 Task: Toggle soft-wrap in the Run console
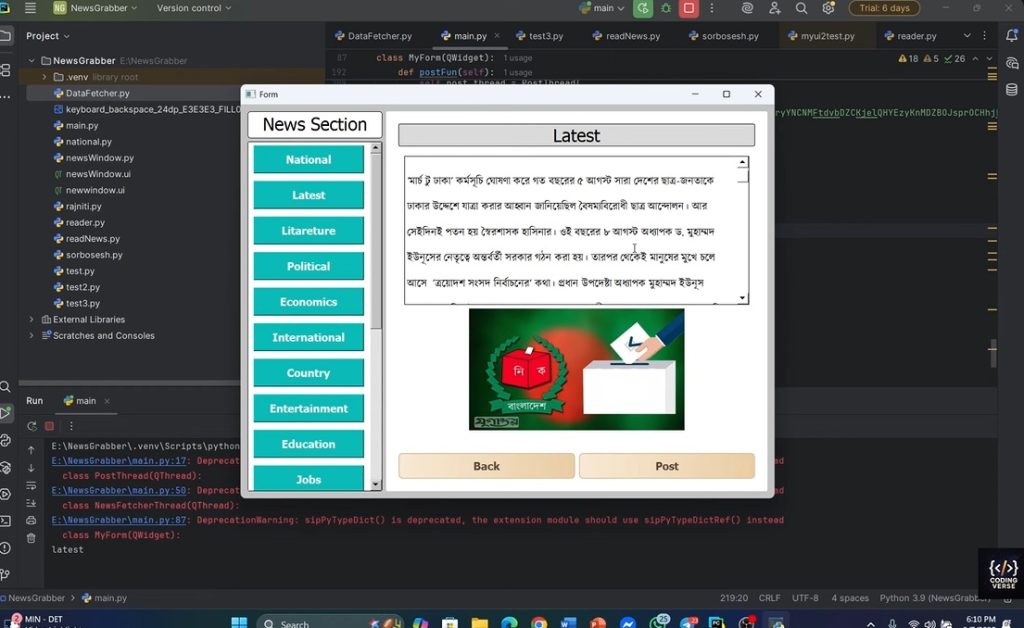31,485
